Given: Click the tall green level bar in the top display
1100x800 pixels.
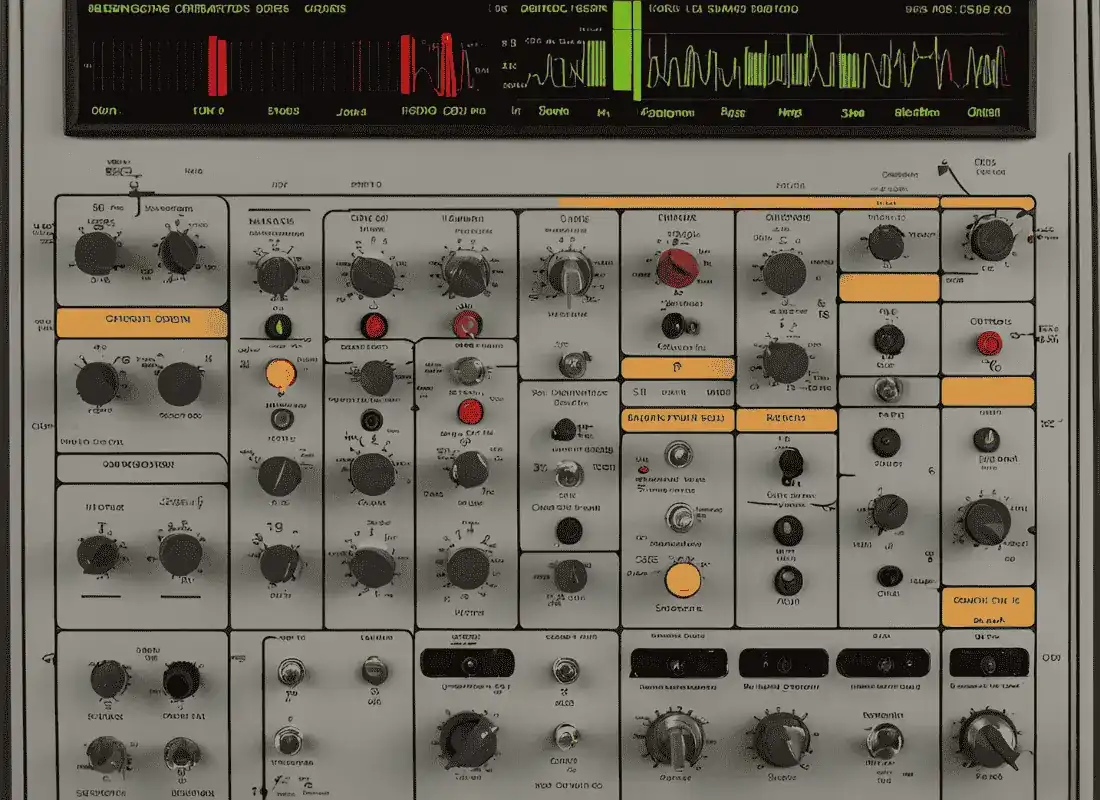Looking at the screenshot, I should point(626,50).
